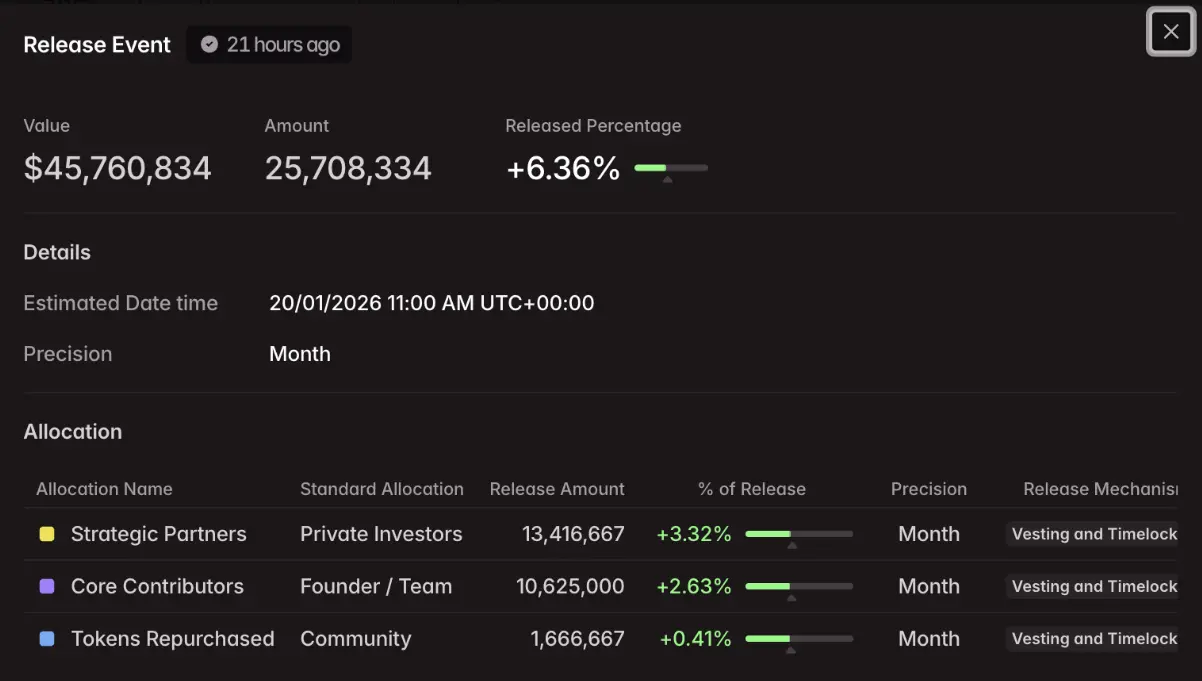Click the Core Contributors release progress bar

(799, 586)
